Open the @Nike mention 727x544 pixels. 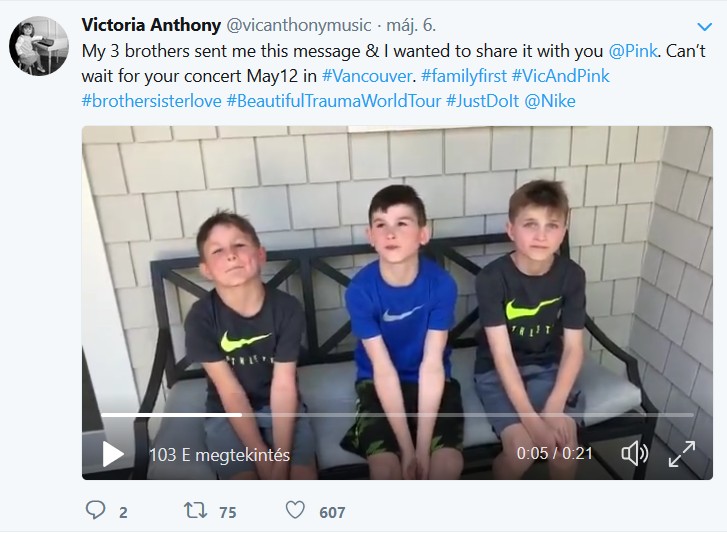coord(550,101)
